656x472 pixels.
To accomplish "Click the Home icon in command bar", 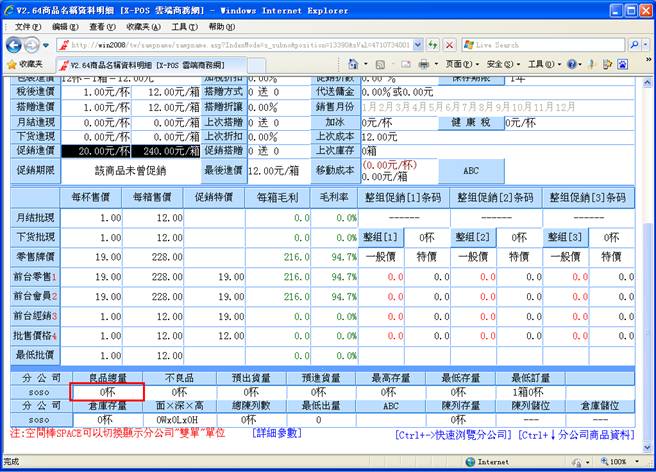I will tap(354, 63).
